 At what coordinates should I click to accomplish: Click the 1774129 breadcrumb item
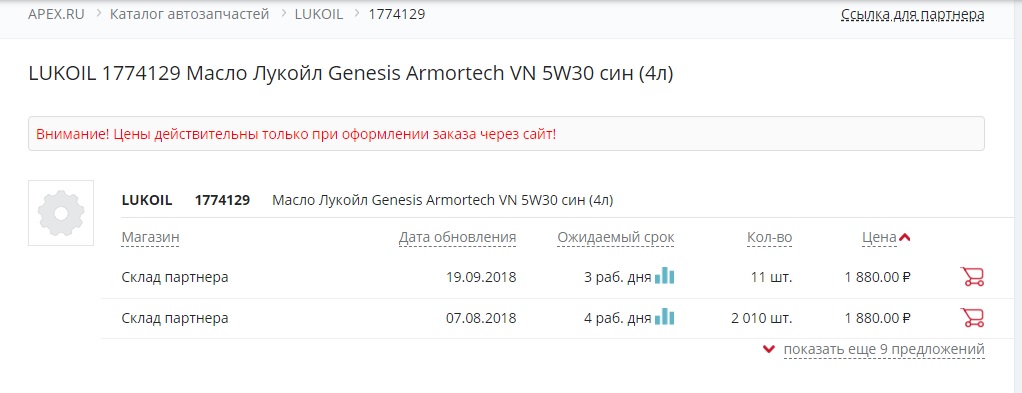[x=397, y=14]
